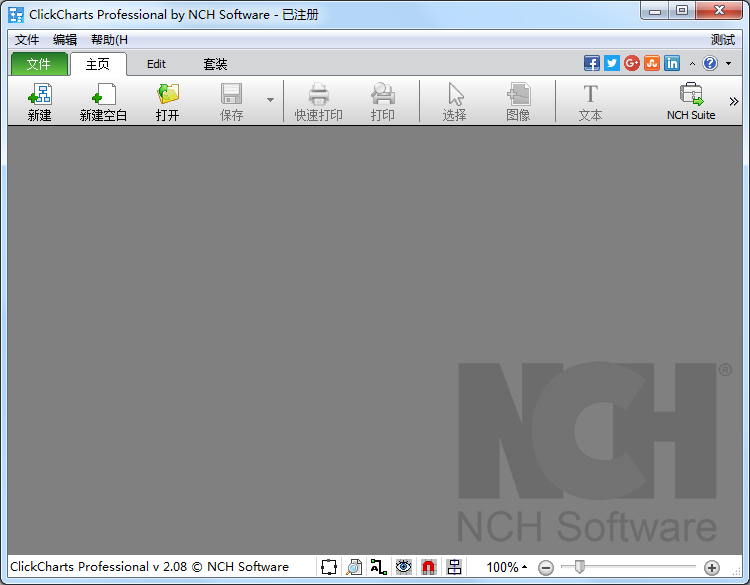Toggle the red magnet snap icon
Image resolution: width=750 pixels, height=585 pixels.
point(429,567)
